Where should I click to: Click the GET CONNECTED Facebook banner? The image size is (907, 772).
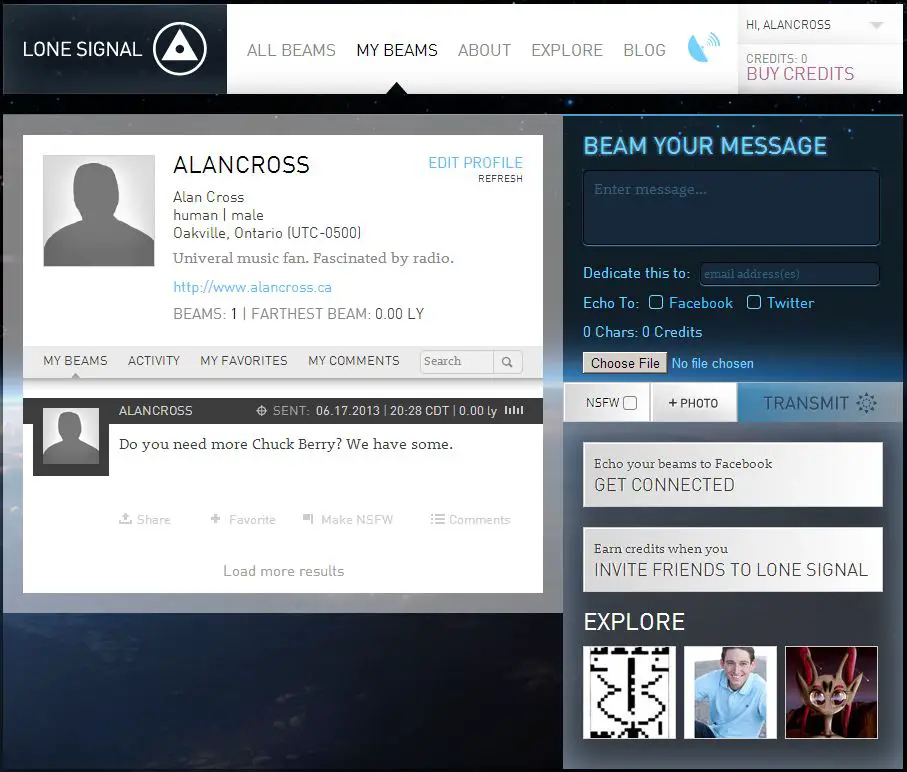(x=733, y=475)
